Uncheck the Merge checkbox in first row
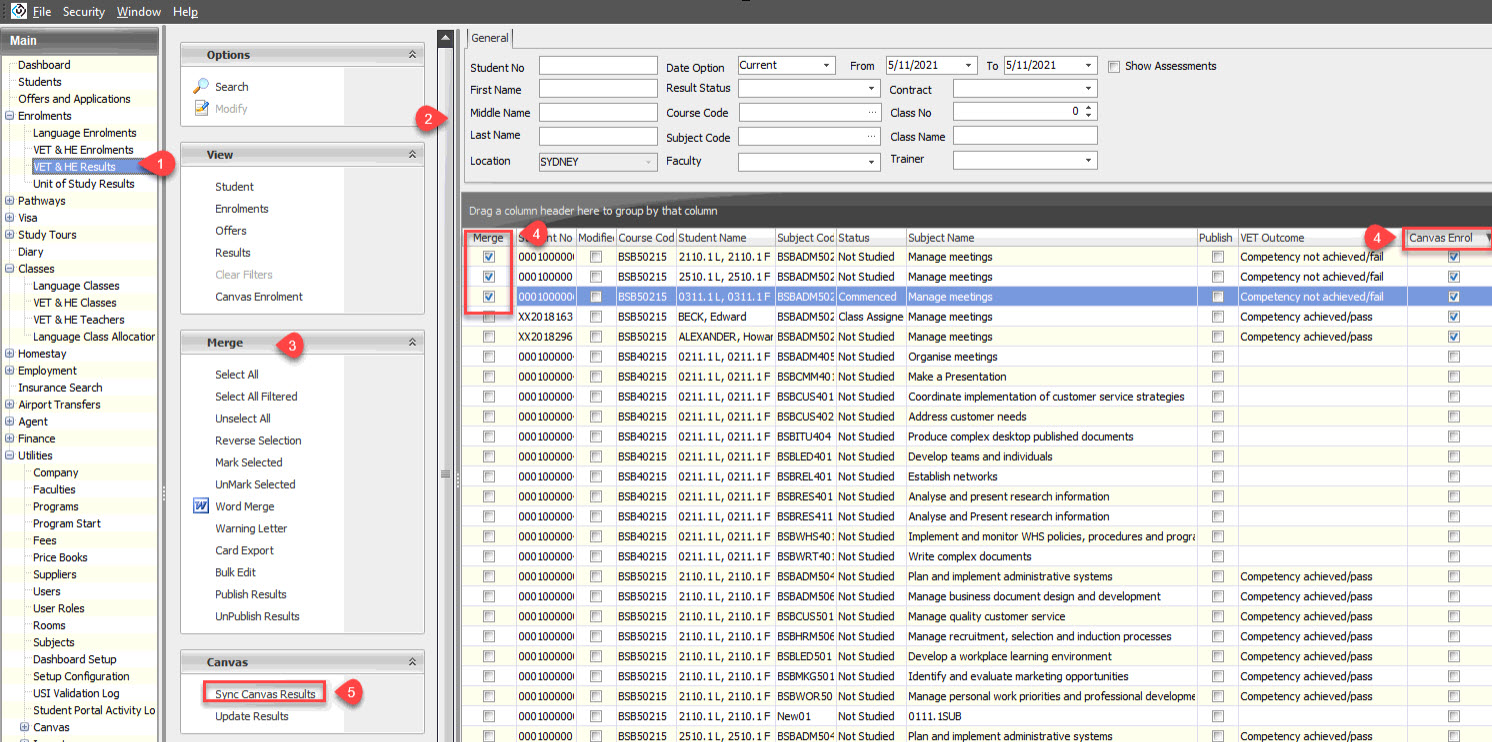Image resolution: width=1492 pixels, height=742 pixels. [489, 257]
